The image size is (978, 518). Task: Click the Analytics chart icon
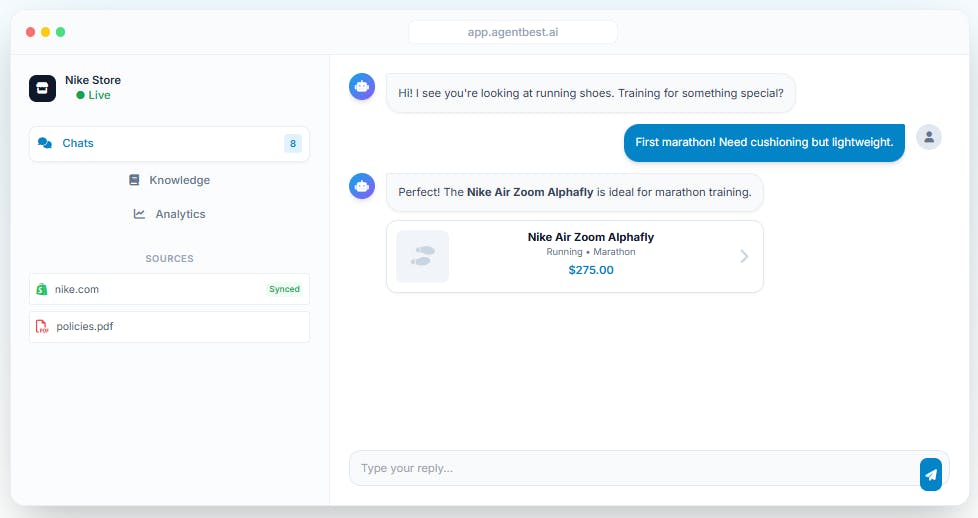pos(139,214)
